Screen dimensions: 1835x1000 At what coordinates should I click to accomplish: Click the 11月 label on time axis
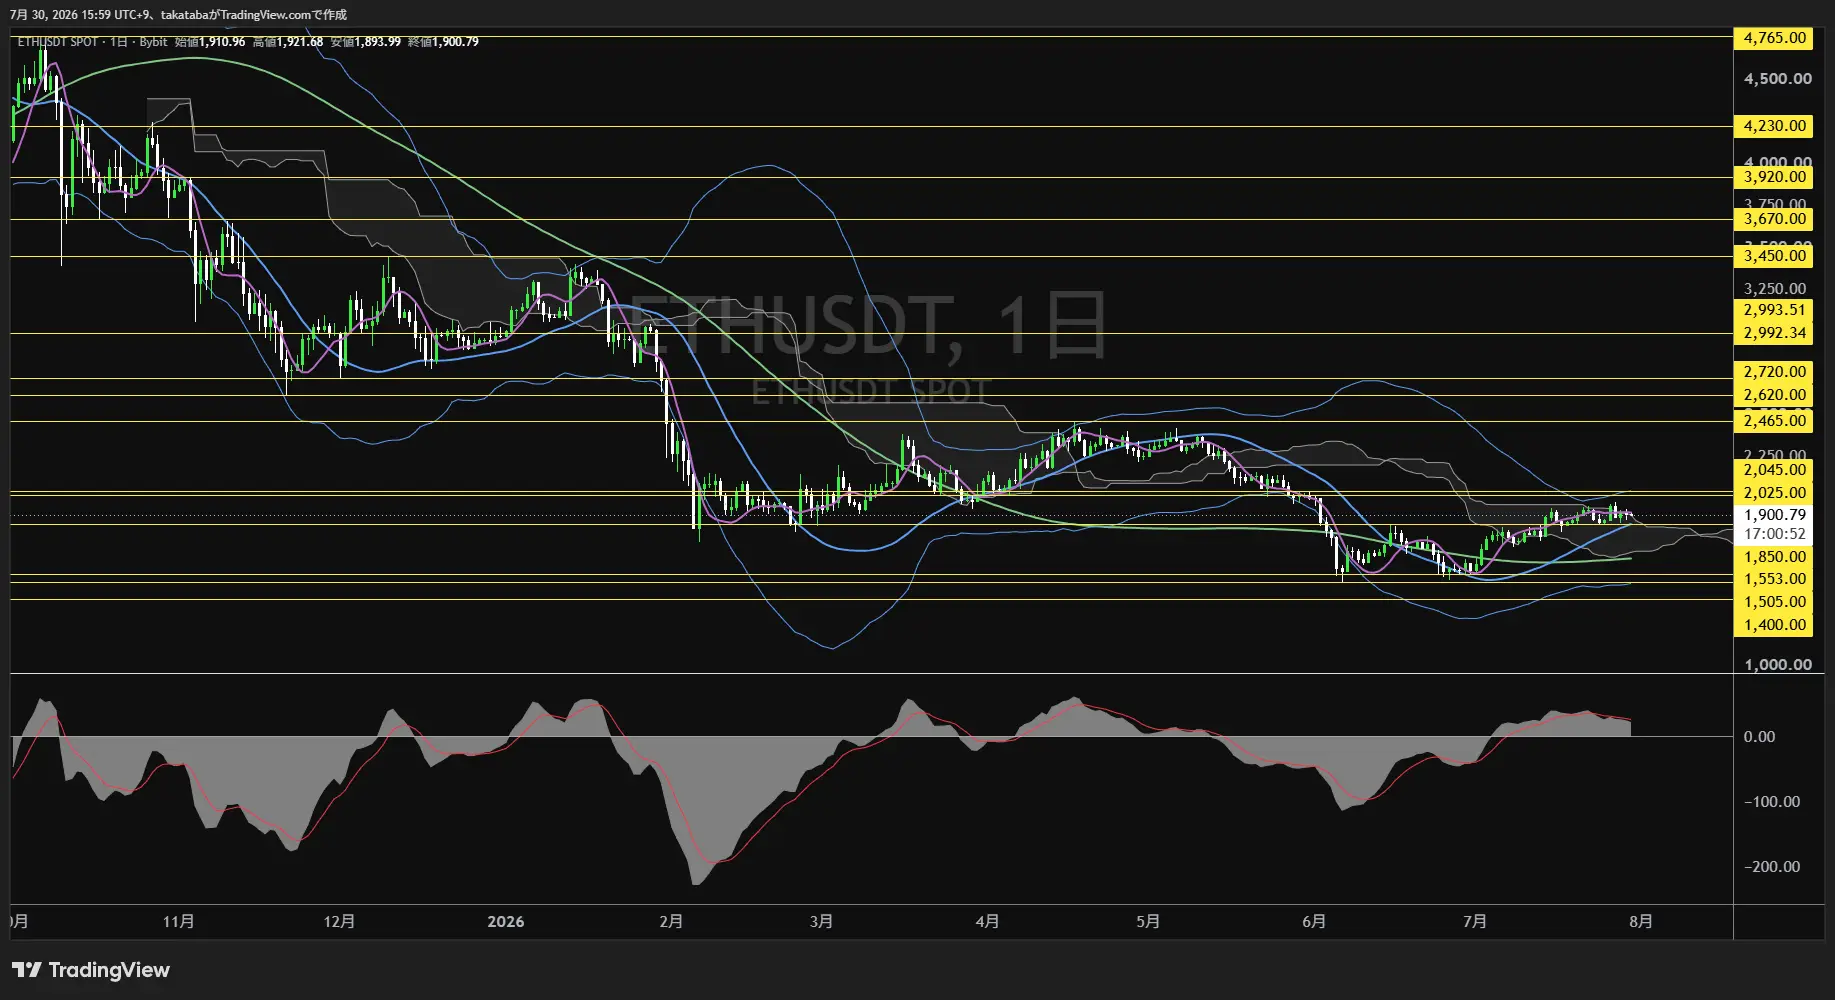pyautogui.click(x=178, y=922)
